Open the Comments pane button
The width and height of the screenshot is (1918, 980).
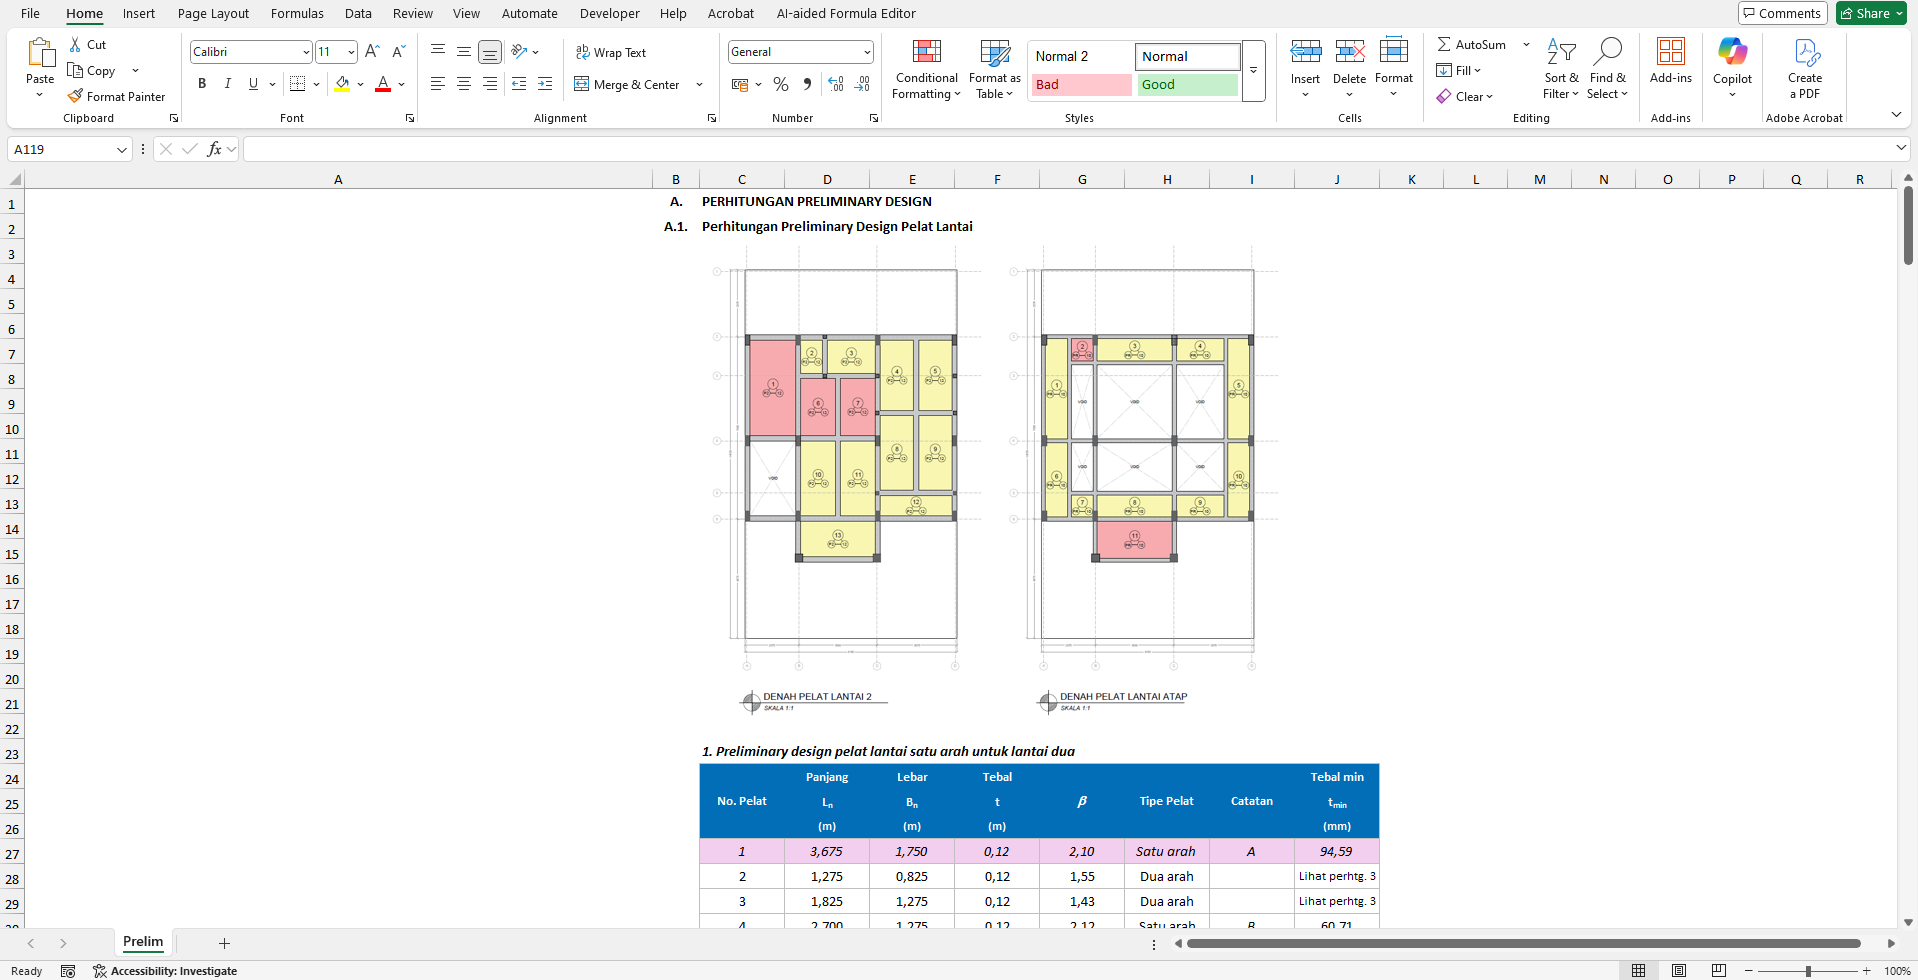[x=1782, y=13]
